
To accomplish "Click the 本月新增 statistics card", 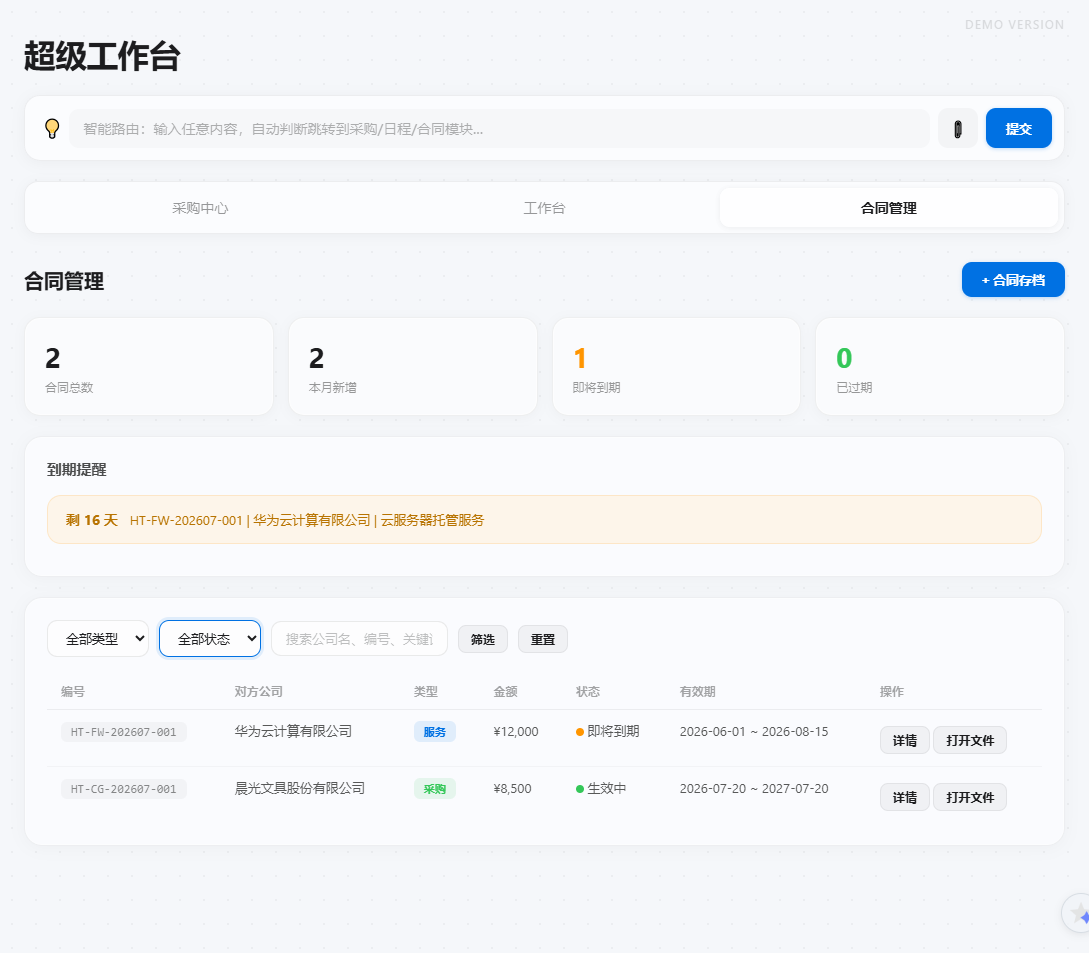I will (413, 367).
